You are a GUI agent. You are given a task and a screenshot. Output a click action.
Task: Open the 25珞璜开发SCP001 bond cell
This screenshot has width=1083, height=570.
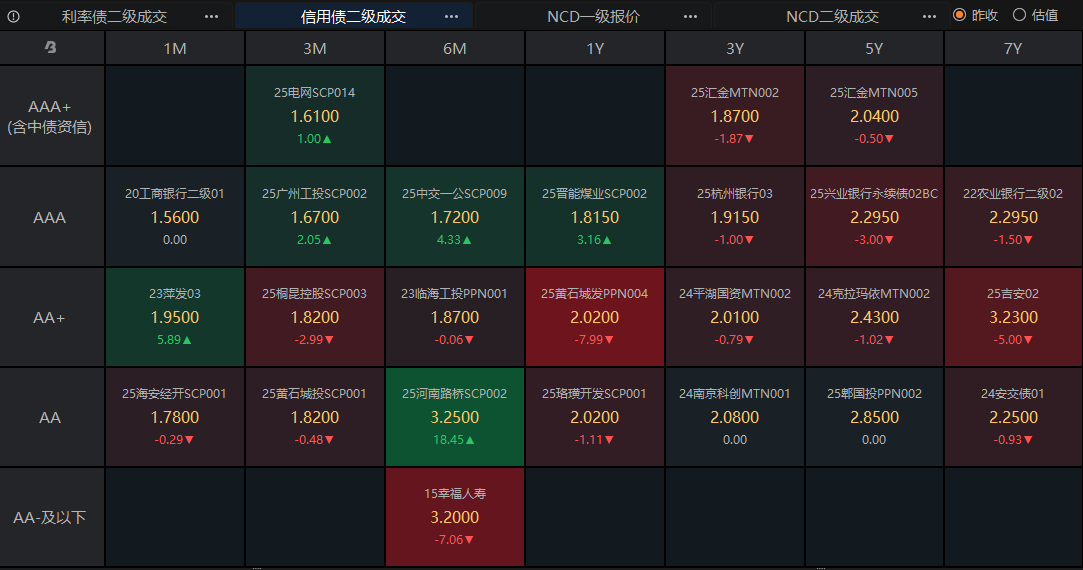click(x=595, y=417)
